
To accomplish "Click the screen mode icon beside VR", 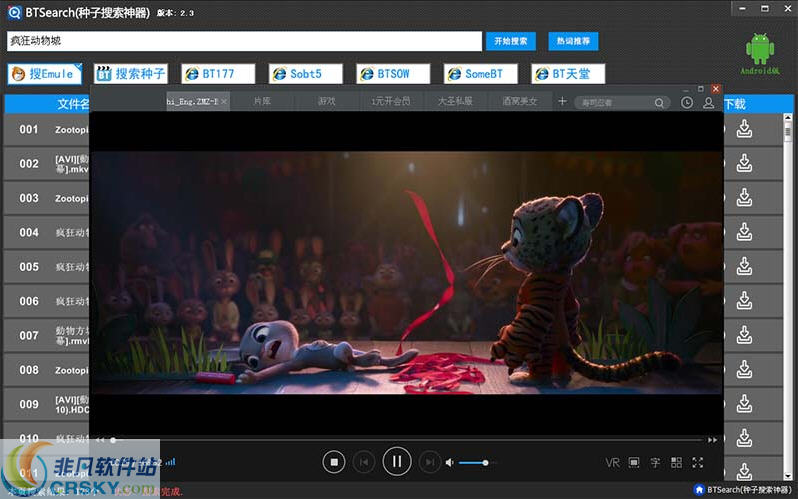I will point(634,463).
